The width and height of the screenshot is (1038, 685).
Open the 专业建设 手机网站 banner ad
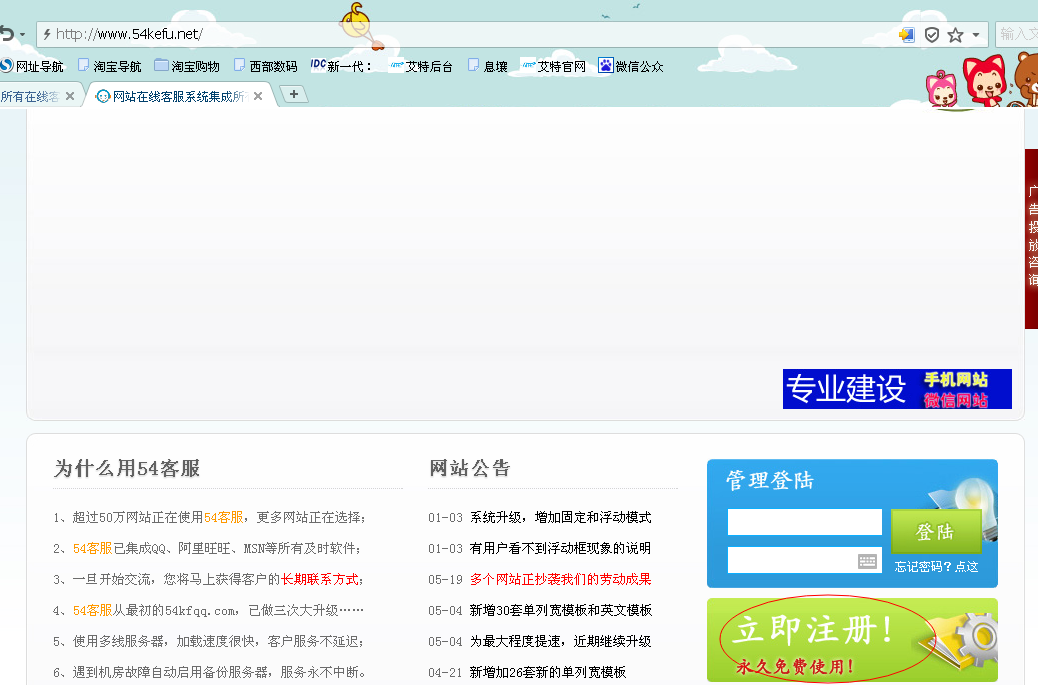tap(897, 389)
